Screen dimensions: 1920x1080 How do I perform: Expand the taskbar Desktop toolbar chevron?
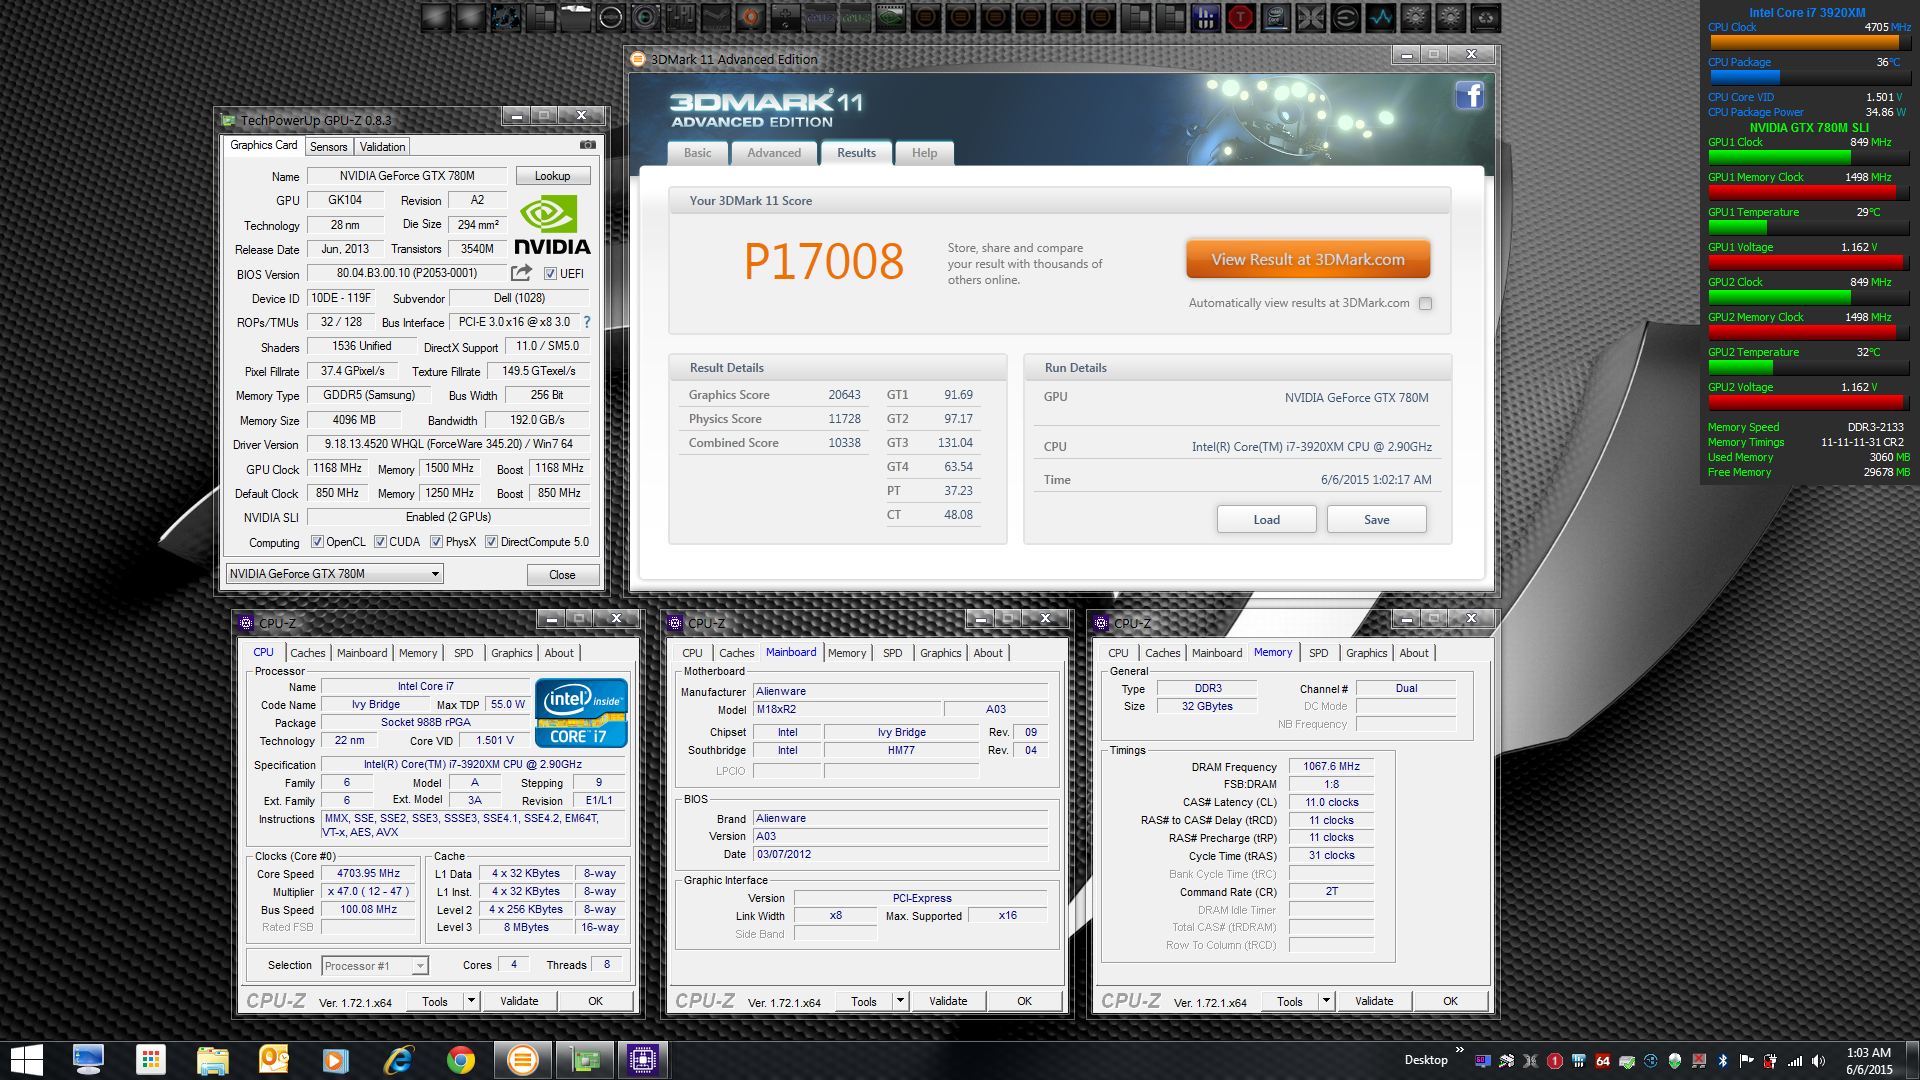tap(1459, 1049)
